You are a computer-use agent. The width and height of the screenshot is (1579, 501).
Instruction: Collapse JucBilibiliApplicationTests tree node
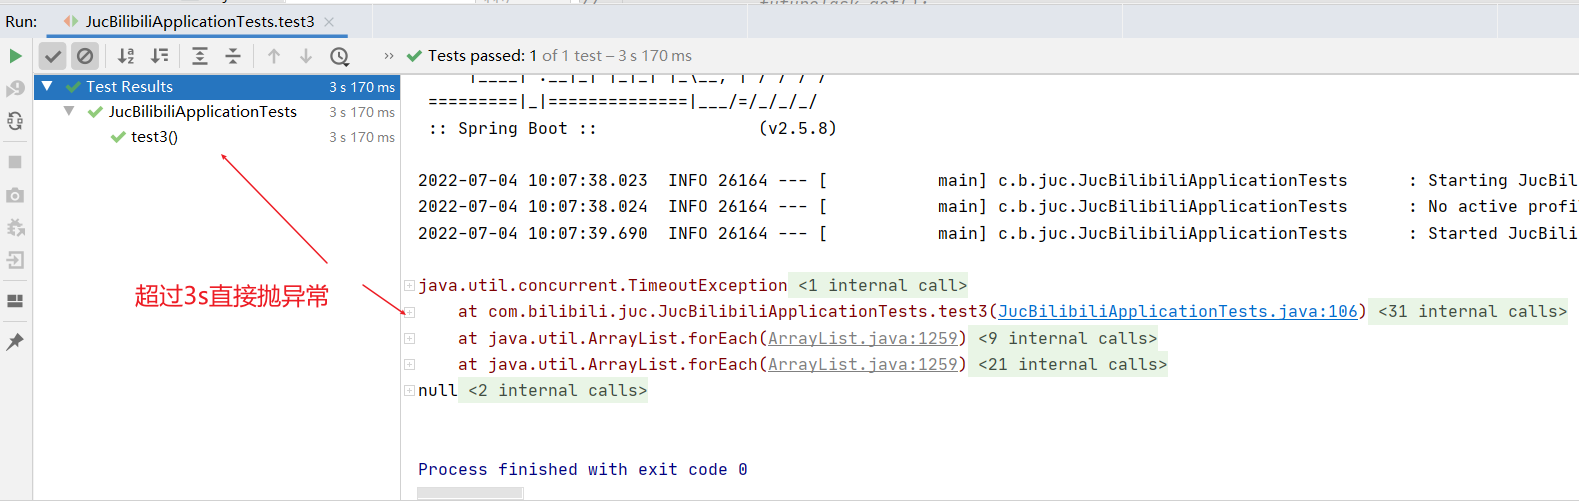click(x=69, y=112)
